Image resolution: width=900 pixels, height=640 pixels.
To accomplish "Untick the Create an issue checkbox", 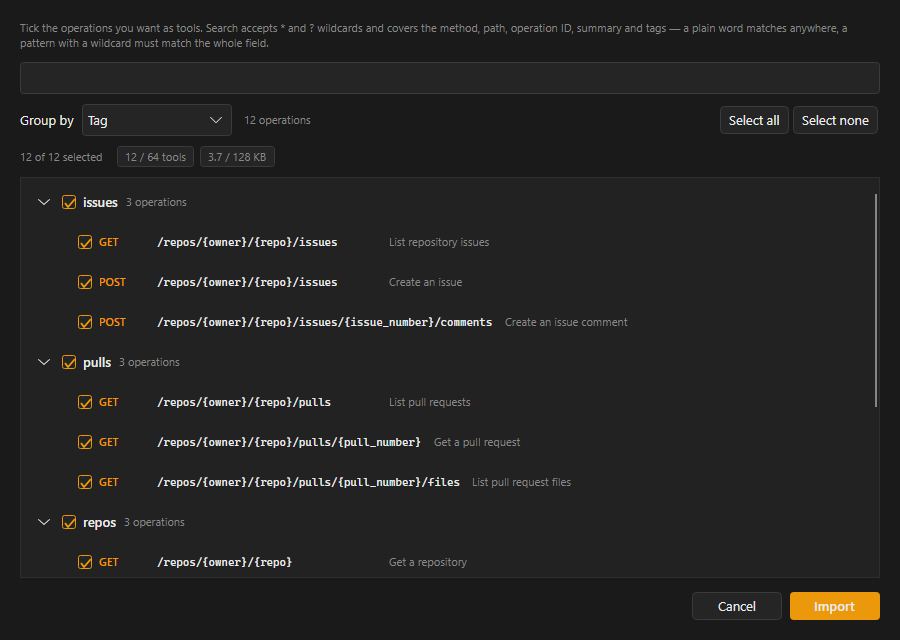I will (85, 282).
